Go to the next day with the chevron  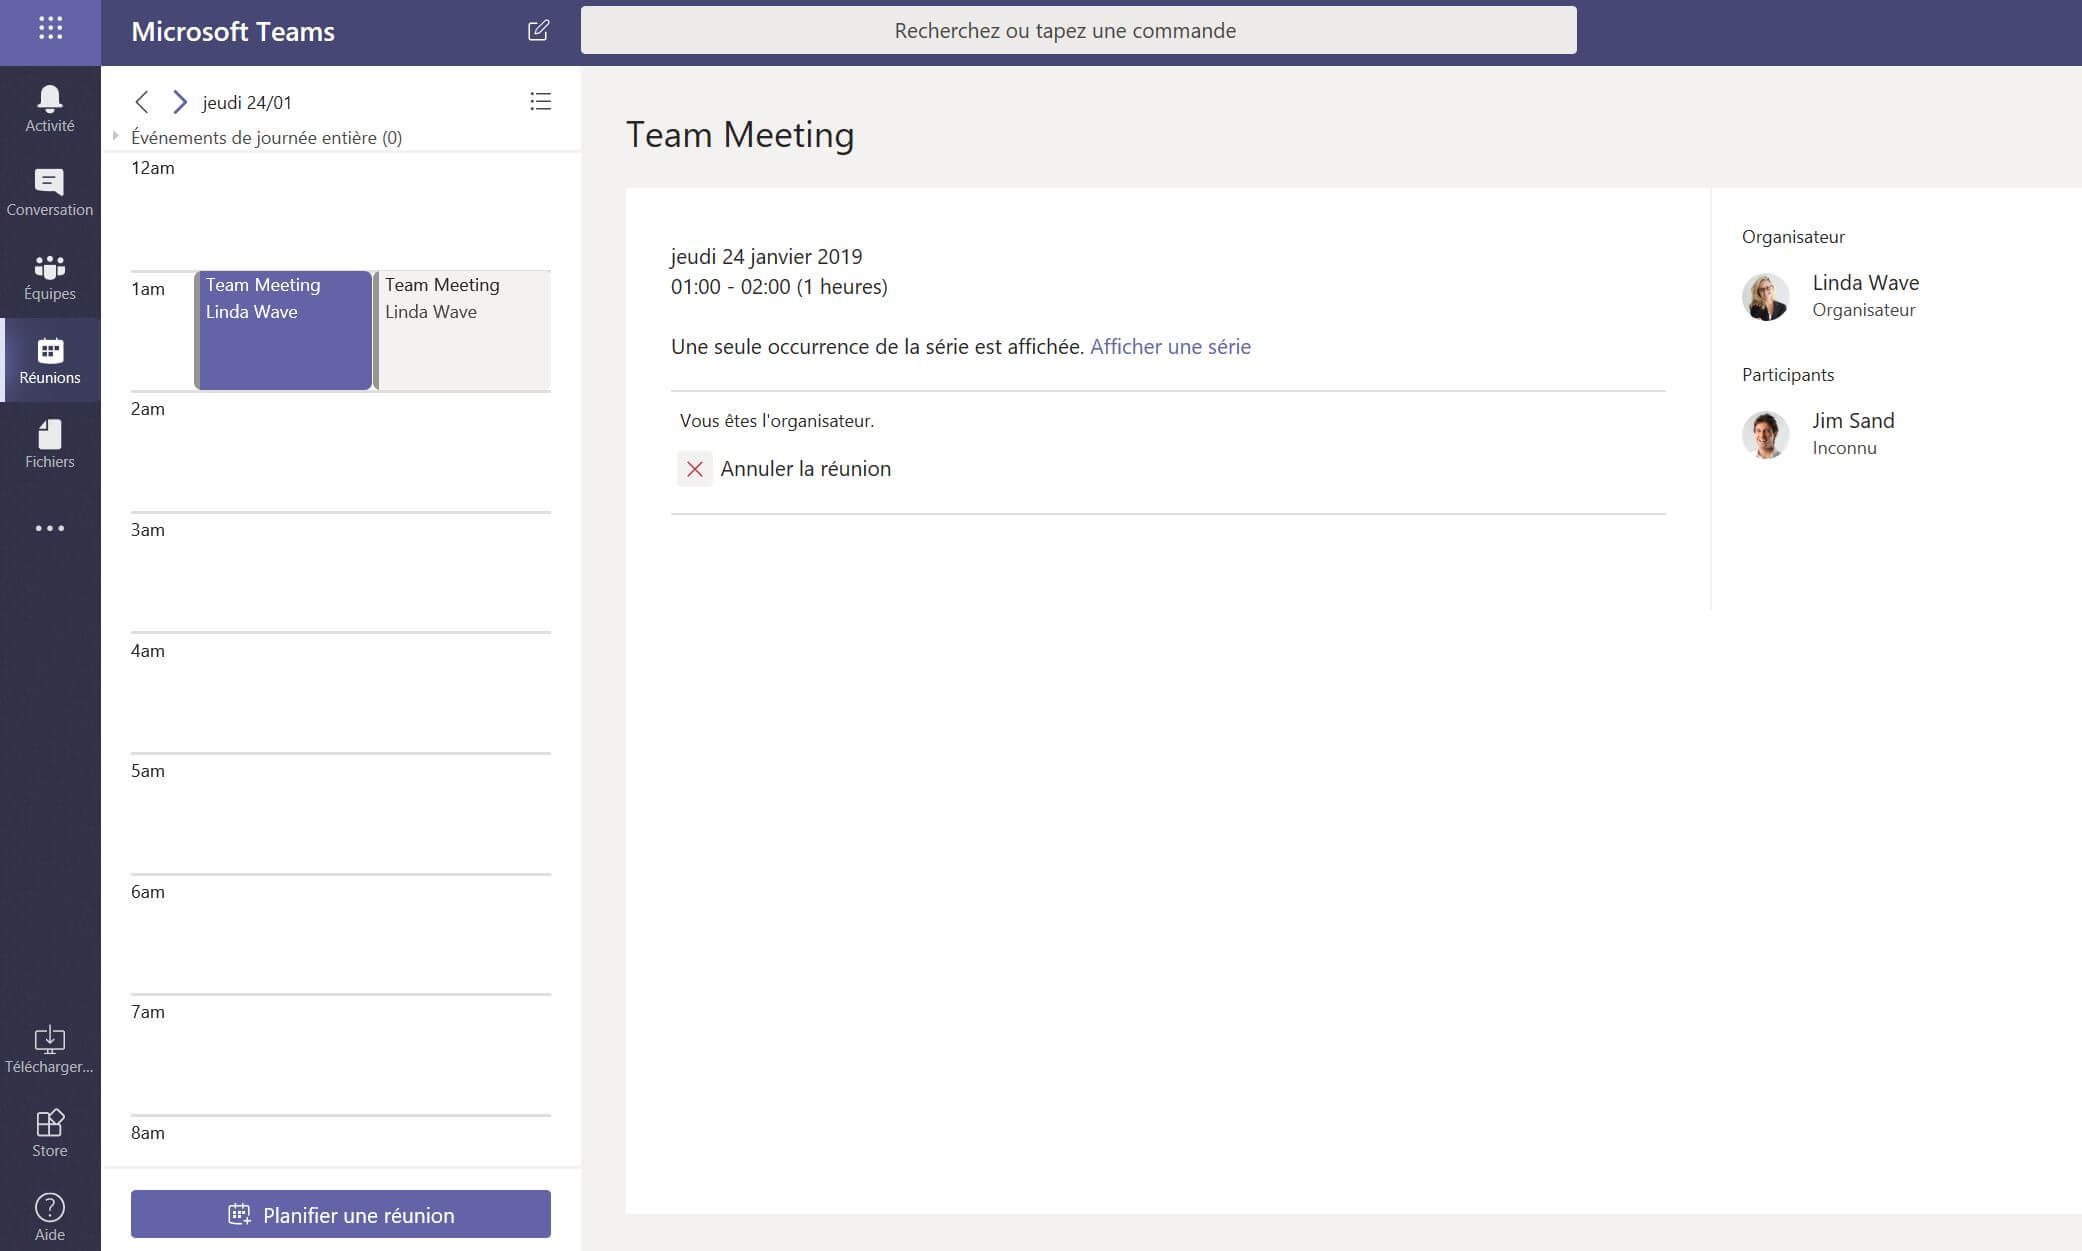tap(180, 101)
